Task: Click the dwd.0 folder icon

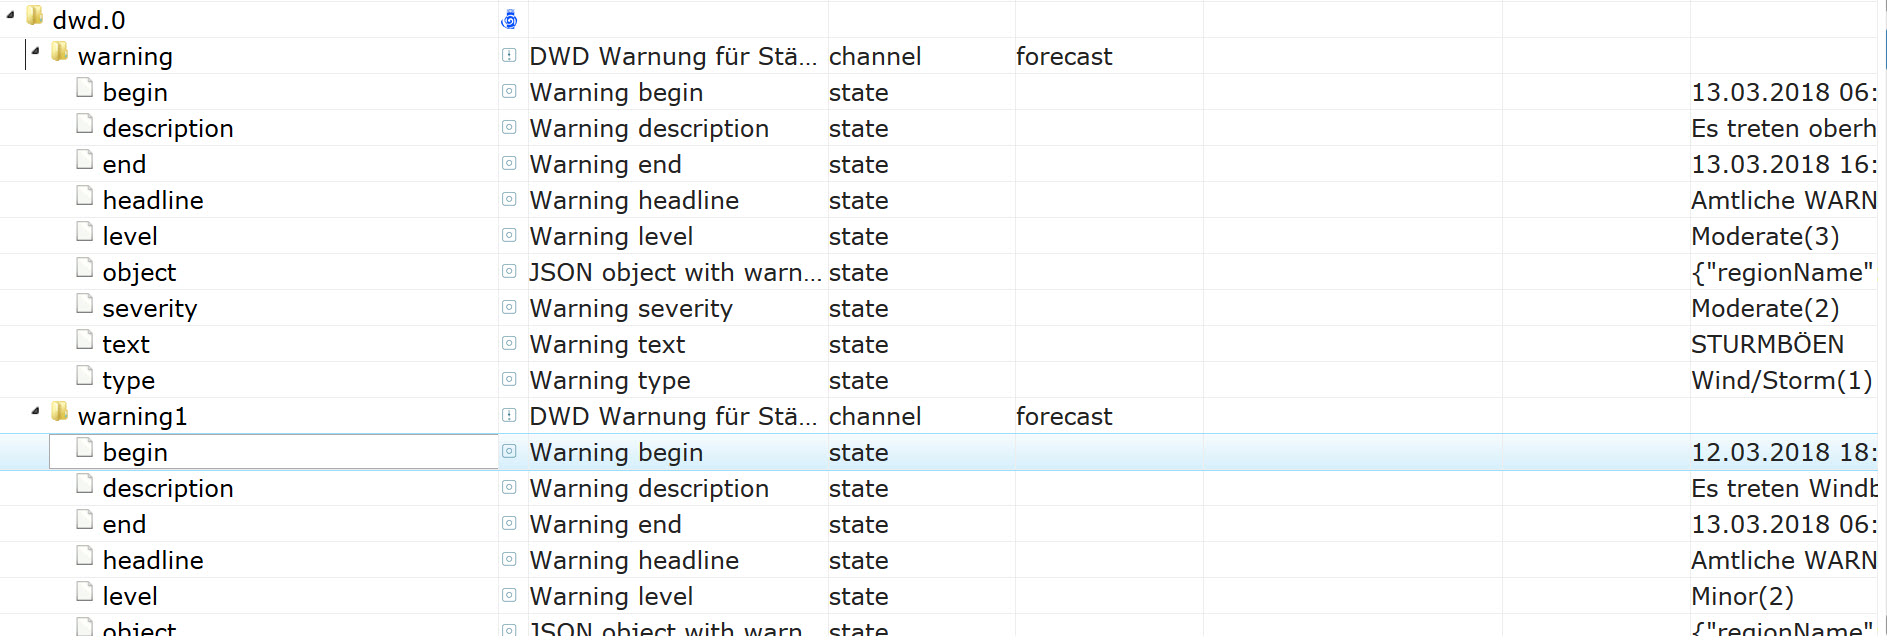Action: (x=35, y=16)
